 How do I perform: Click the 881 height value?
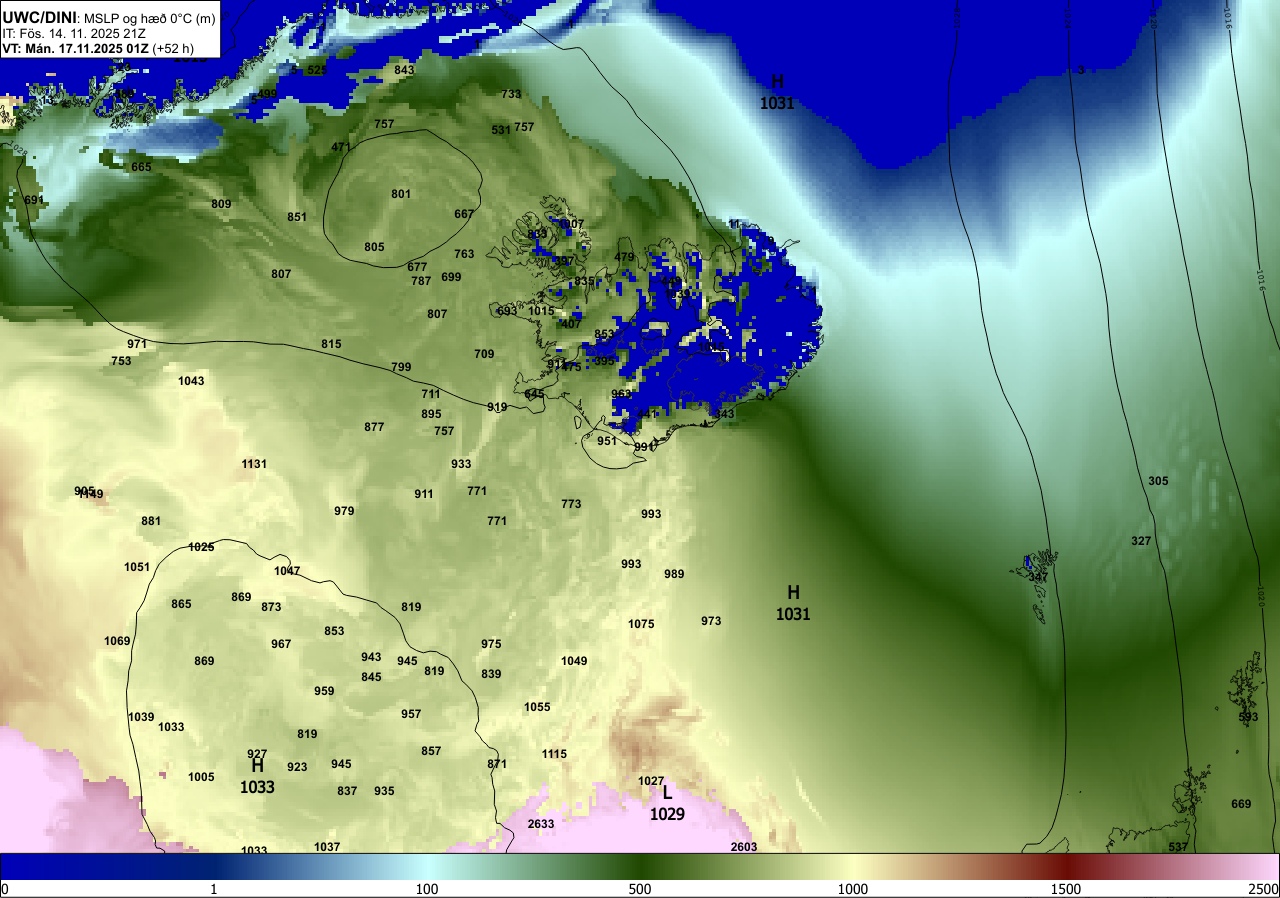151,521
